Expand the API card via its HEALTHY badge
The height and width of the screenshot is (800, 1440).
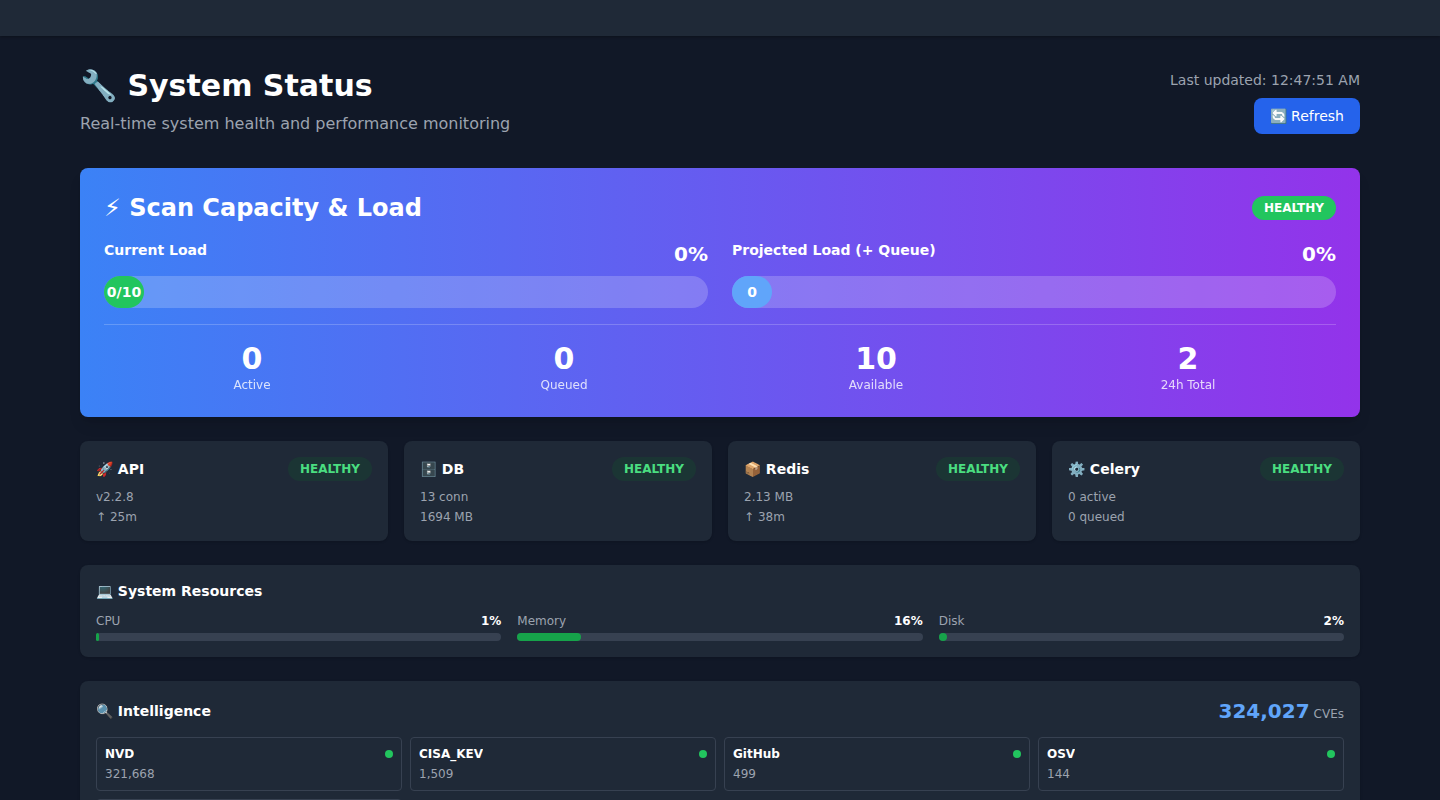(330, 468)
